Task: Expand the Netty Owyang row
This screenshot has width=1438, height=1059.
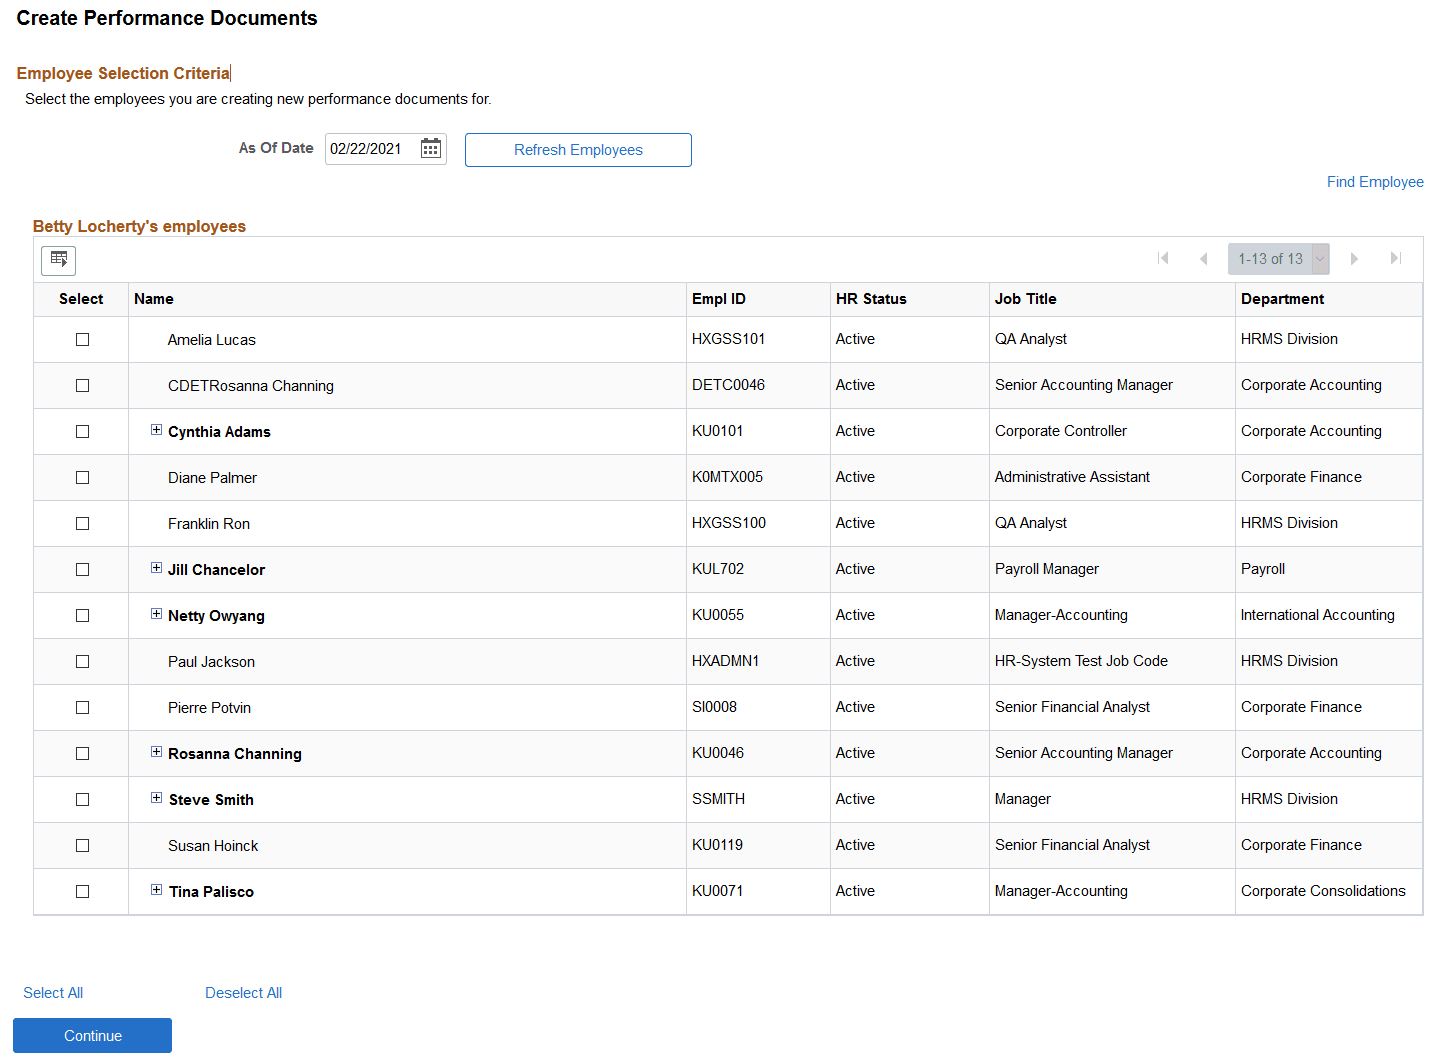Action: pyautogui.click(x=156, y=613)
